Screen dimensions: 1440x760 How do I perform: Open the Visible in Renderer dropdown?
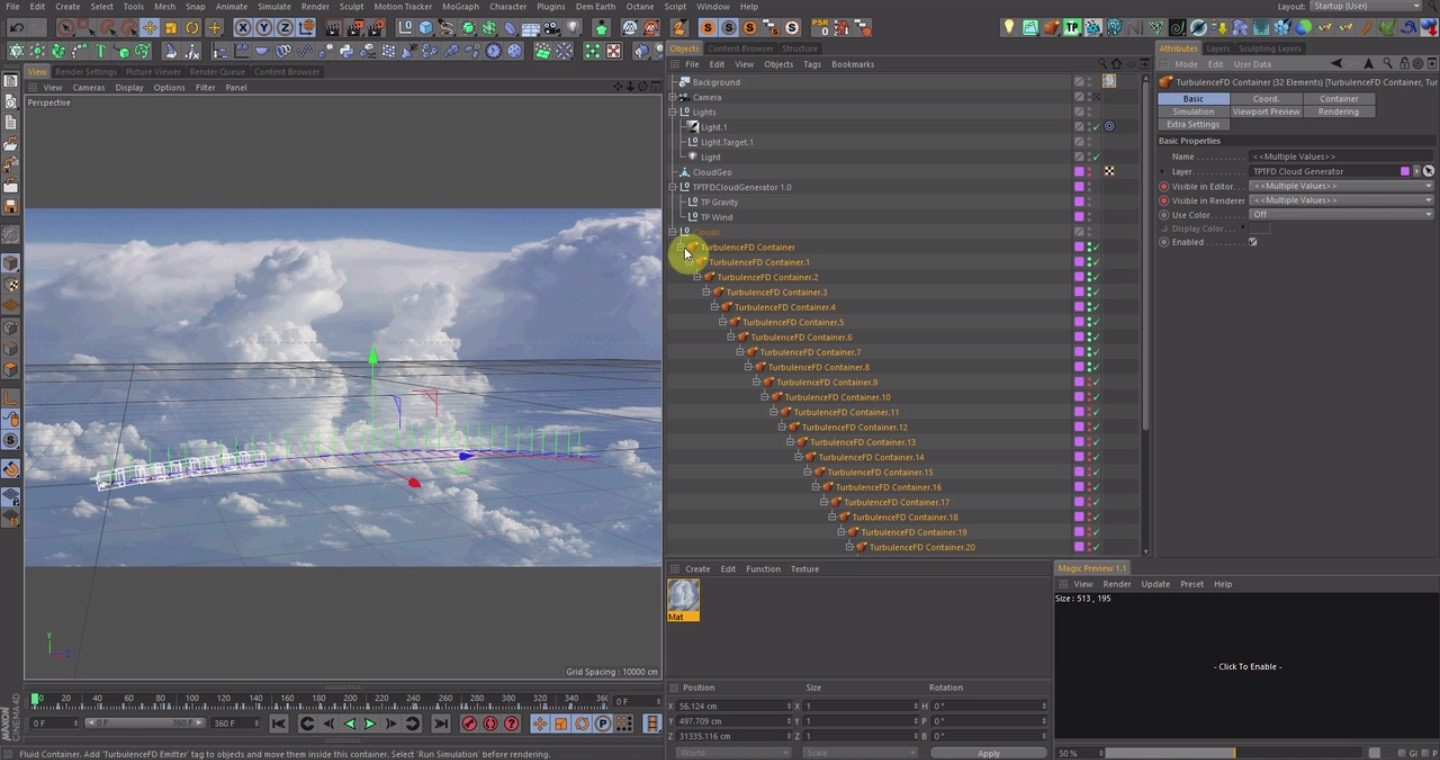pyautogui.click(x=1342, y=200)
